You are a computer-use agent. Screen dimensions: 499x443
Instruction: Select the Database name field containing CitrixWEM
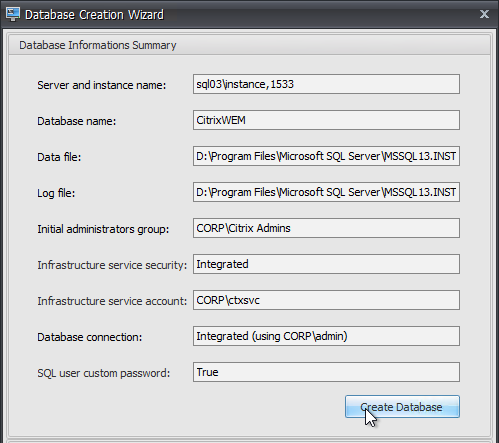(326, 120)
